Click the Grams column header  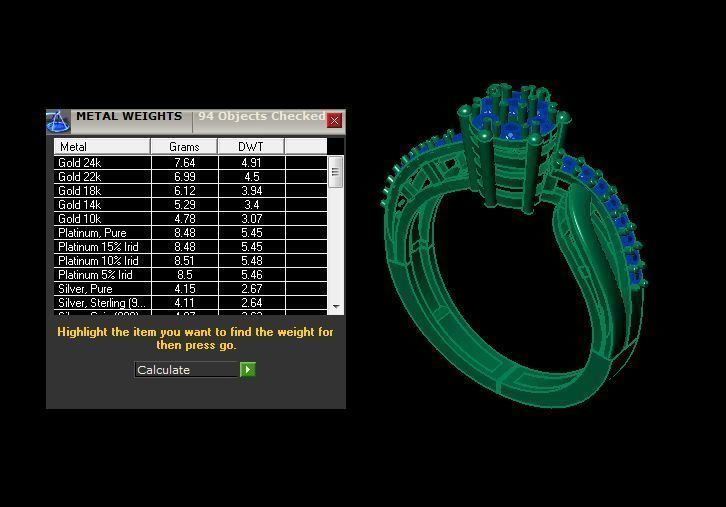coord(184,146)
